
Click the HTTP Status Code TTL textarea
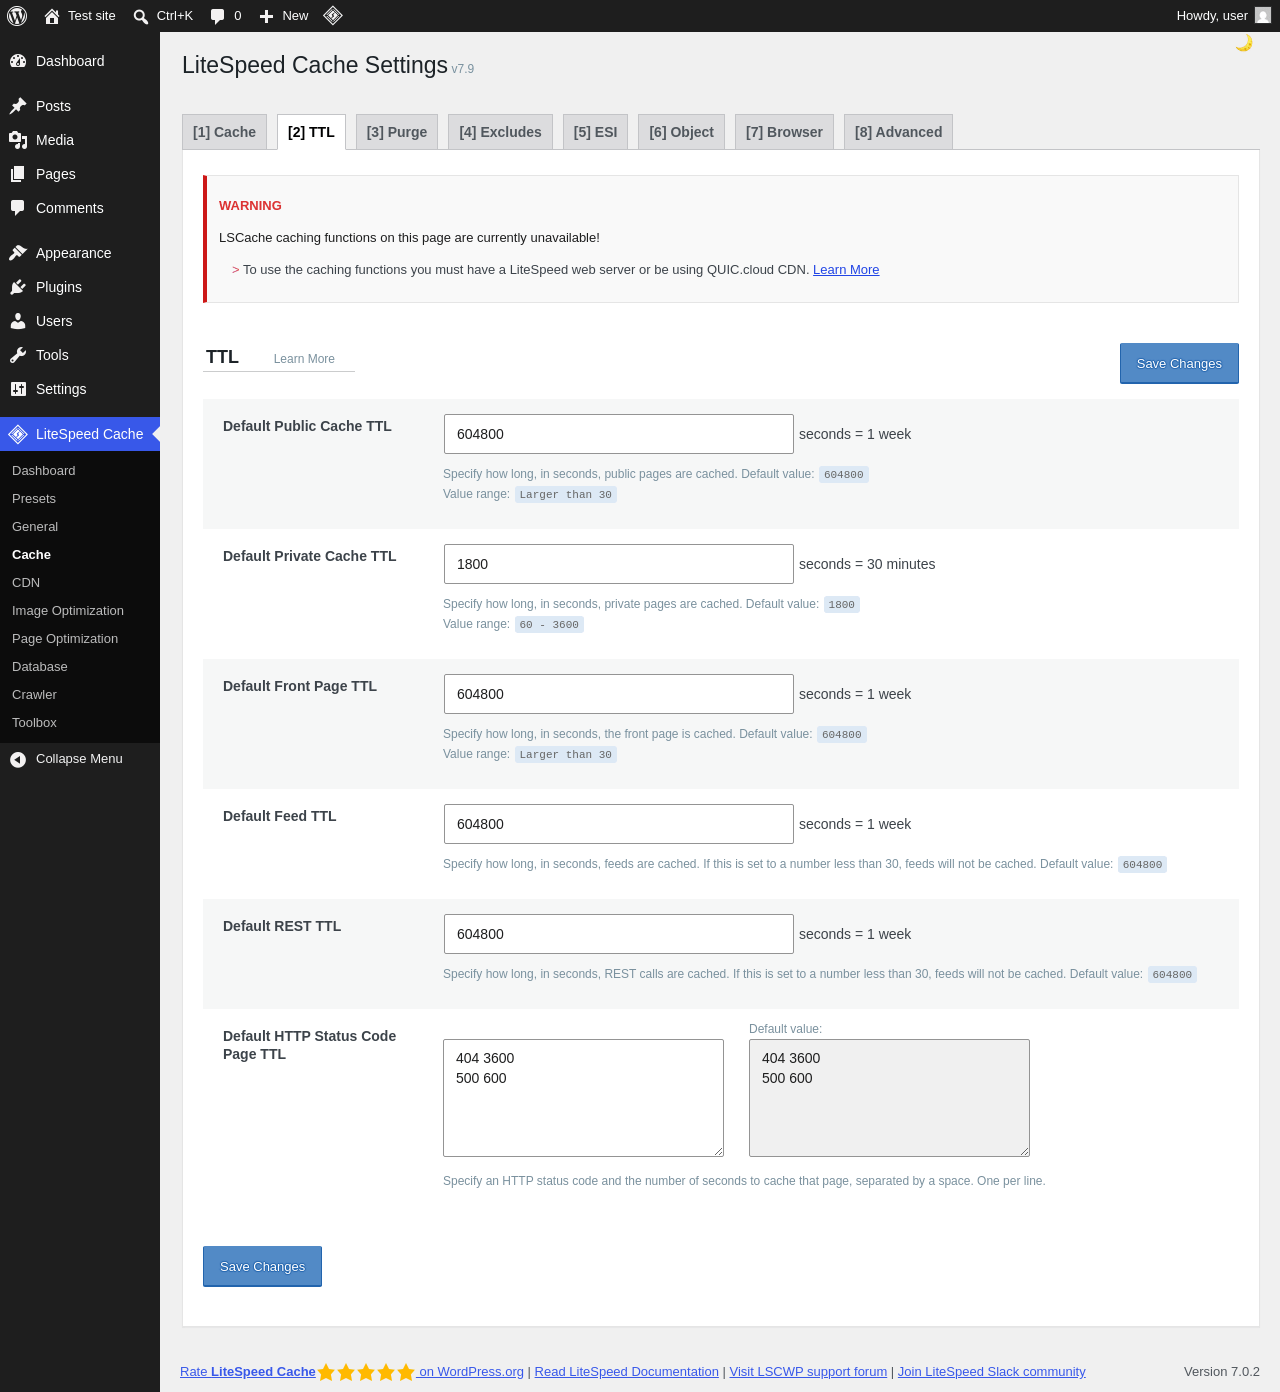click(583, 1098)
